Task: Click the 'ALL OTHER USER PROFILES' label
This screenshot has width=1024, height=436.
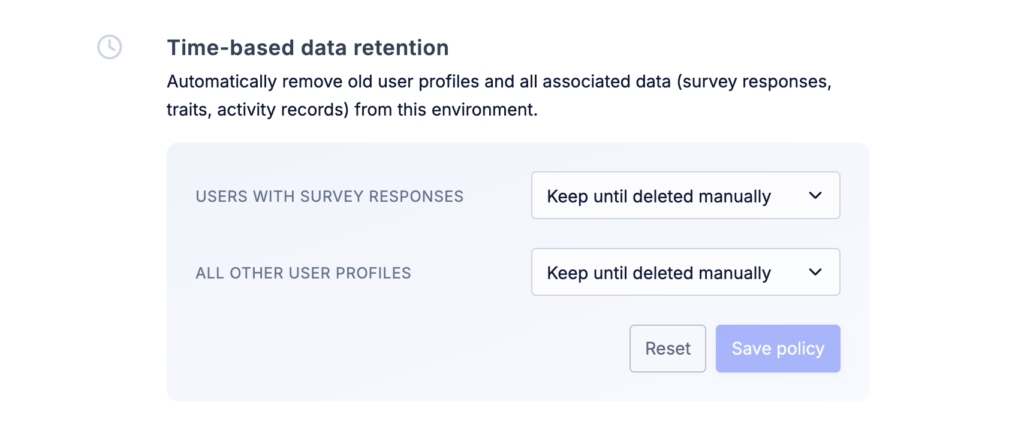Action: pos(304,272)
